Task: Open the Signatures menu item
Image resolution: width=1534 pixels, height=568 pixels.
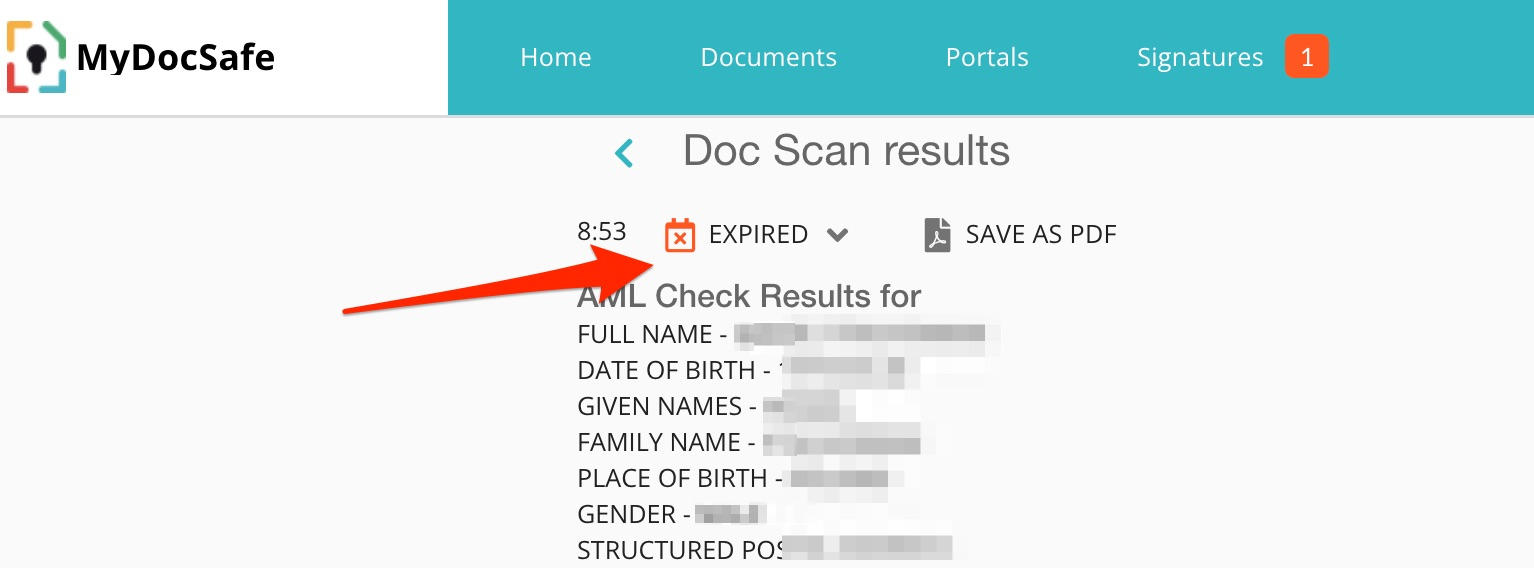Action: coord(1200,57)
